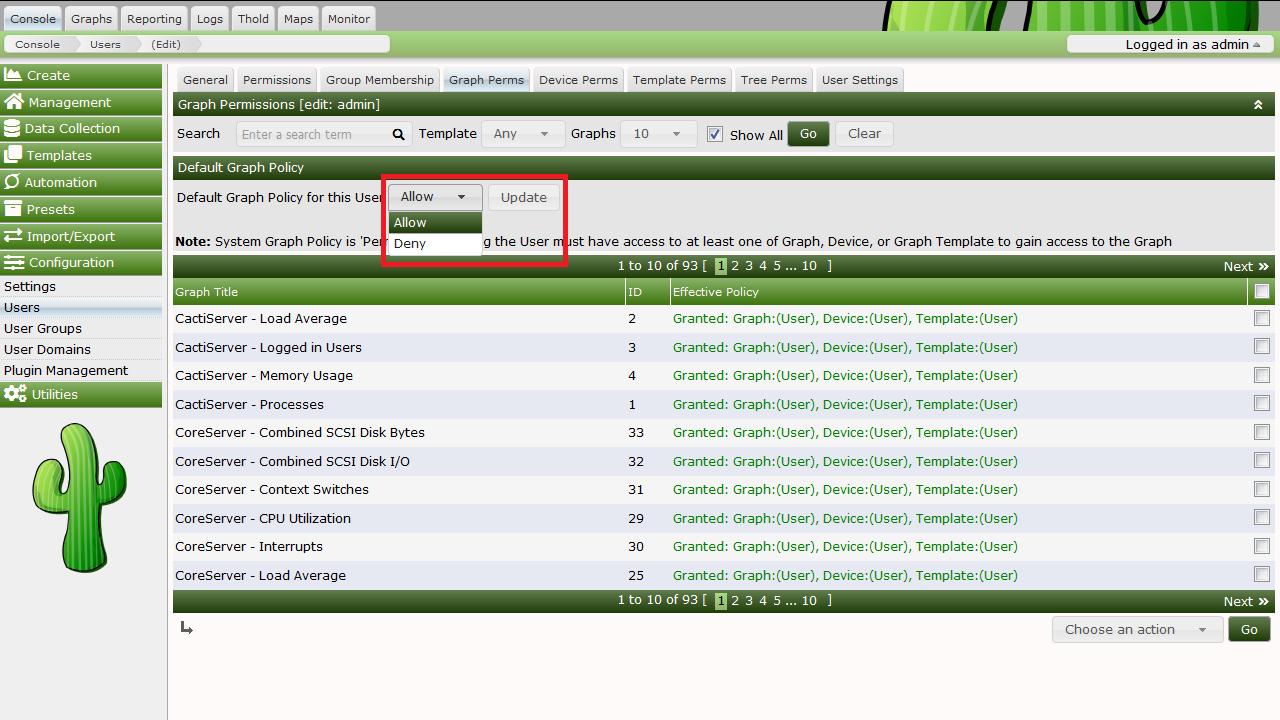This screenshot has height=720, width=1280.
Task: Switch to the Device Perms tab
Action: coord(579,80)
